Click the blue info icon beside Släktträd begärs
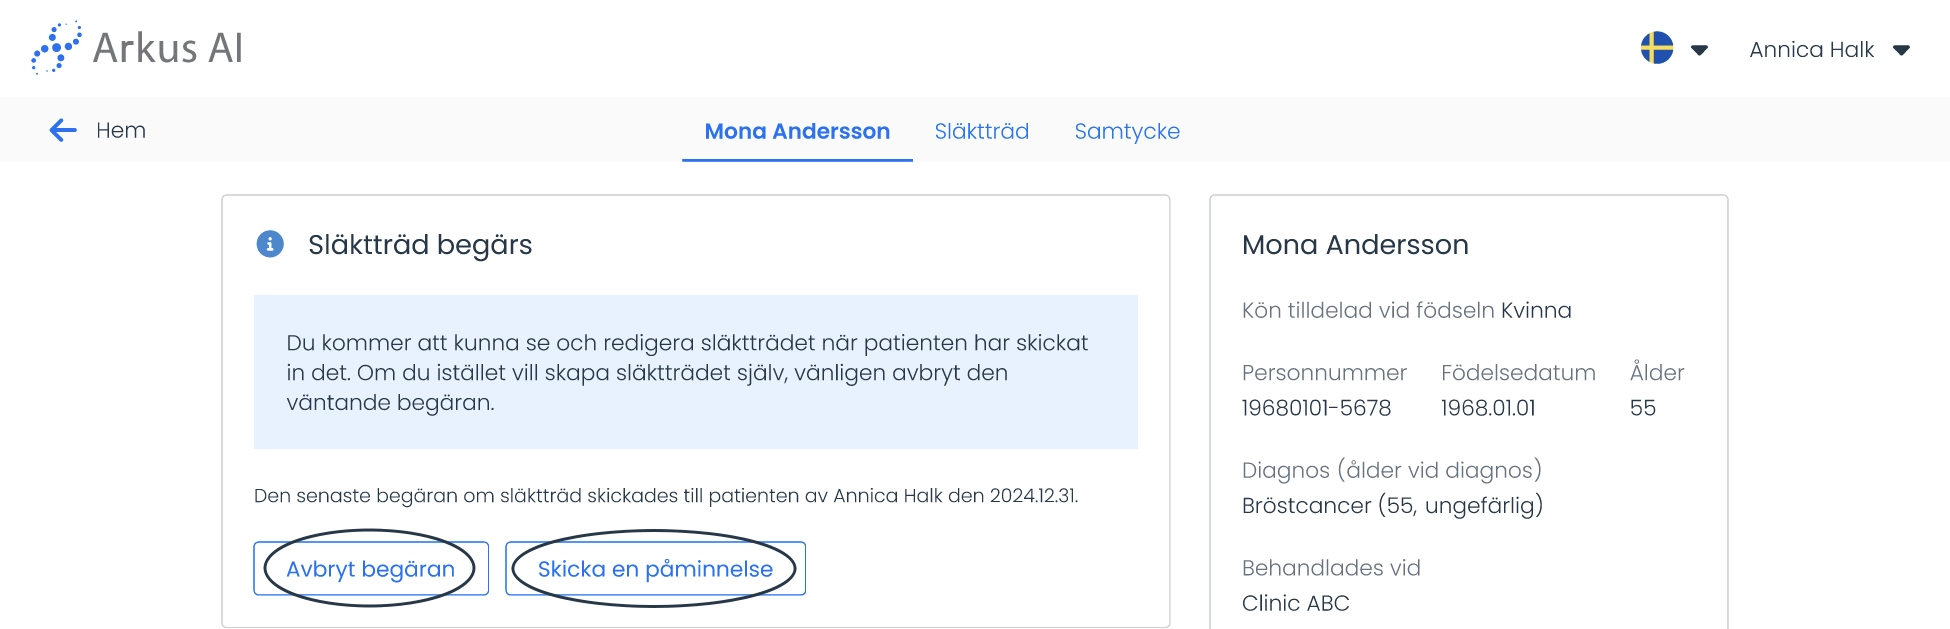This screenshot has width=1950, height=629. [x=270, y=244]
